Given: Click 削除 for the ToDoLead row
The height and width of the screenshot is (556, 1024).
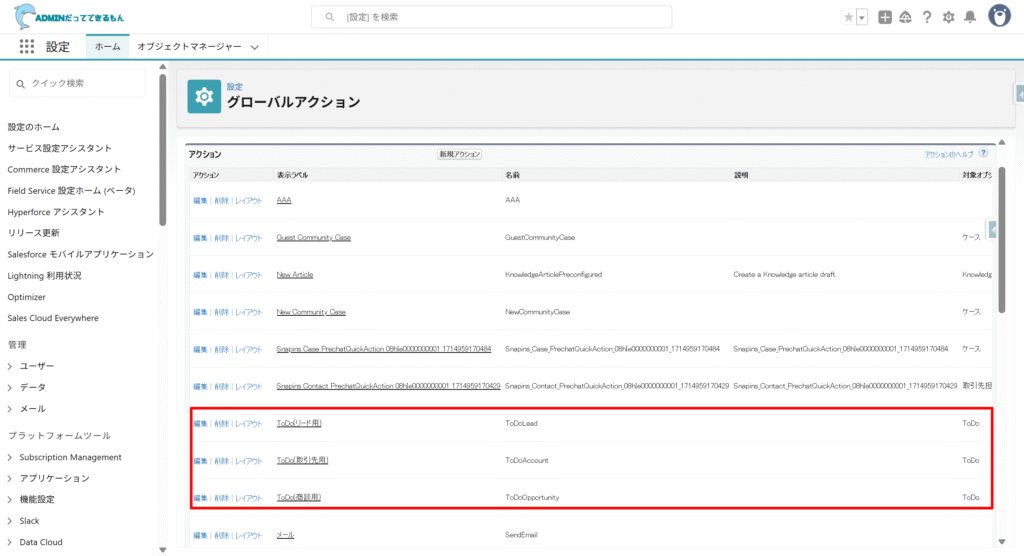Looking at the screenshot, I should (221, 423).
